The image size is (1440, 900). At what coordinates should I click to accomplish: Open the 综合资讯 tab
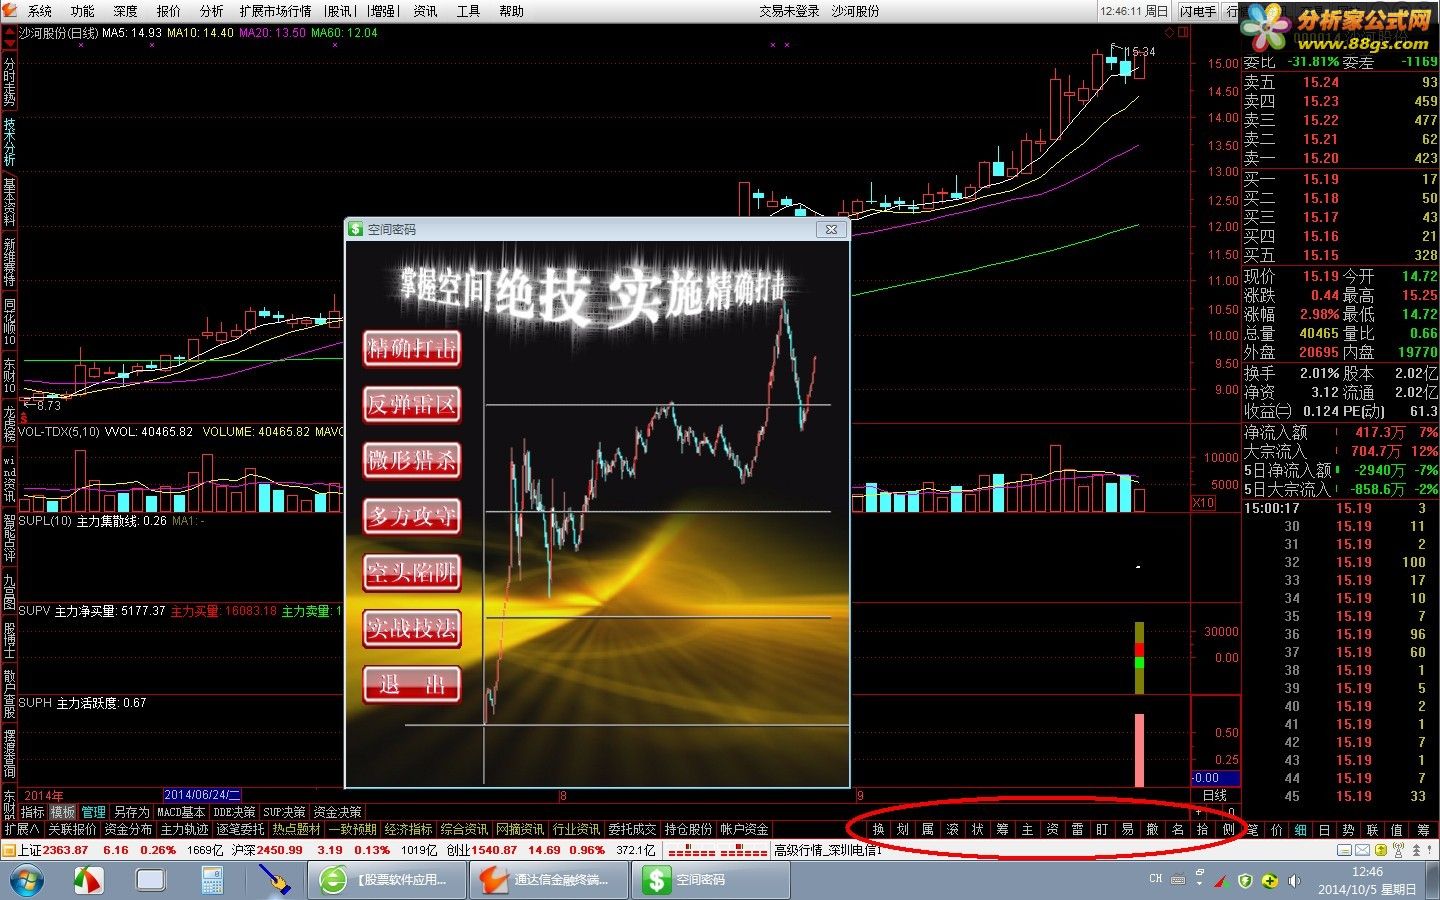(x=465, y=829)
